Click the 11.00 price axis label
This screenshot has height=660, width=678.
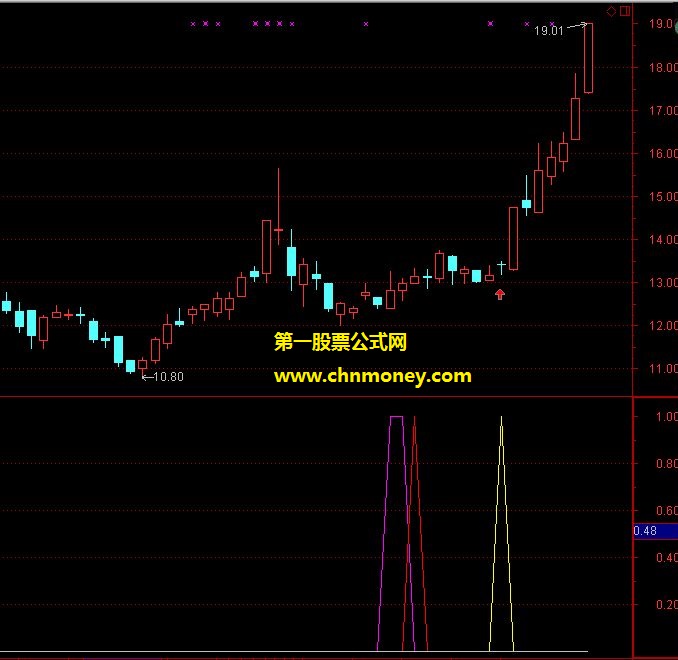click(663, 368)
